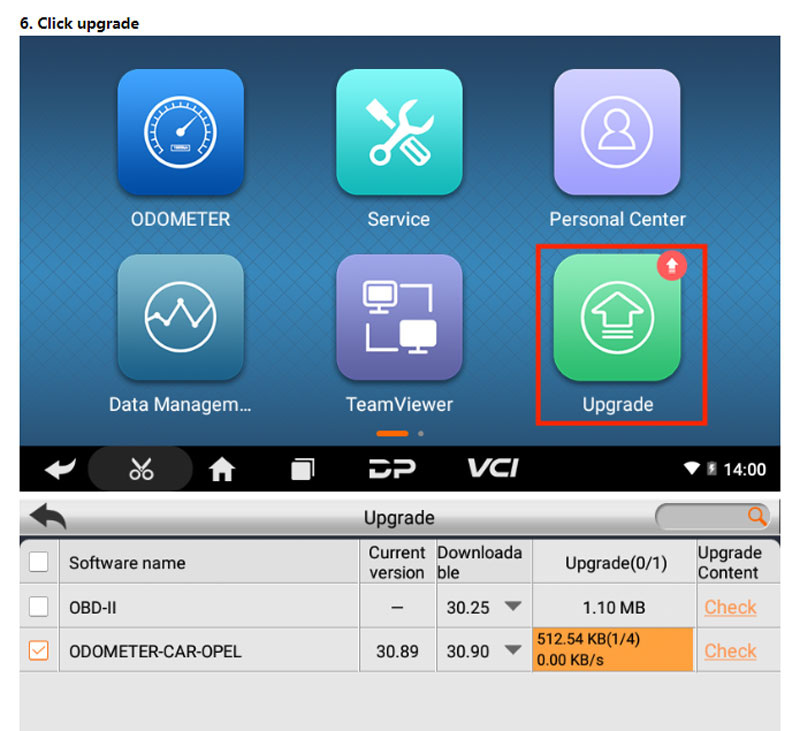Tap the scissors screenshot button
Viewport: 800px width, 731px height.
click(x=141, y=468)
